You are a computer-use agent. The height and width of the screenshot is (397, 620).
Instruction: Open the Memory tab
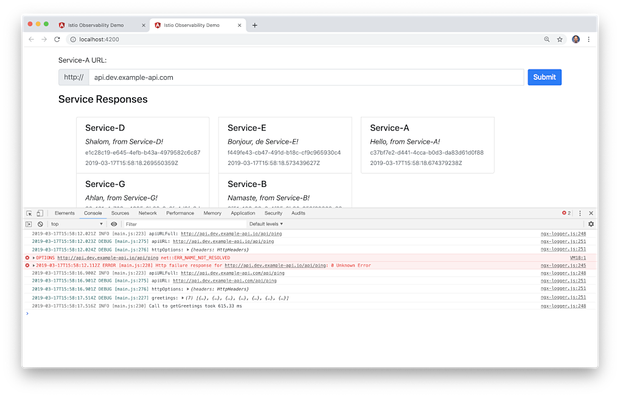point(212,213)
